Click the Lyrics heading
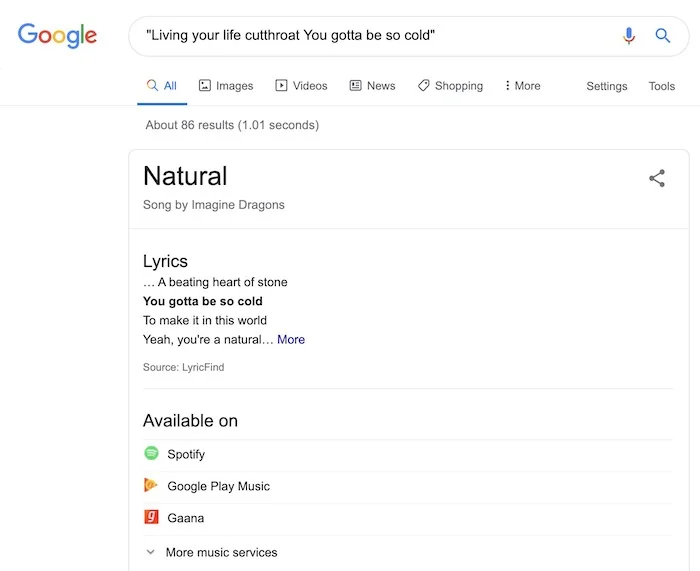 click(x=165, y=261)
